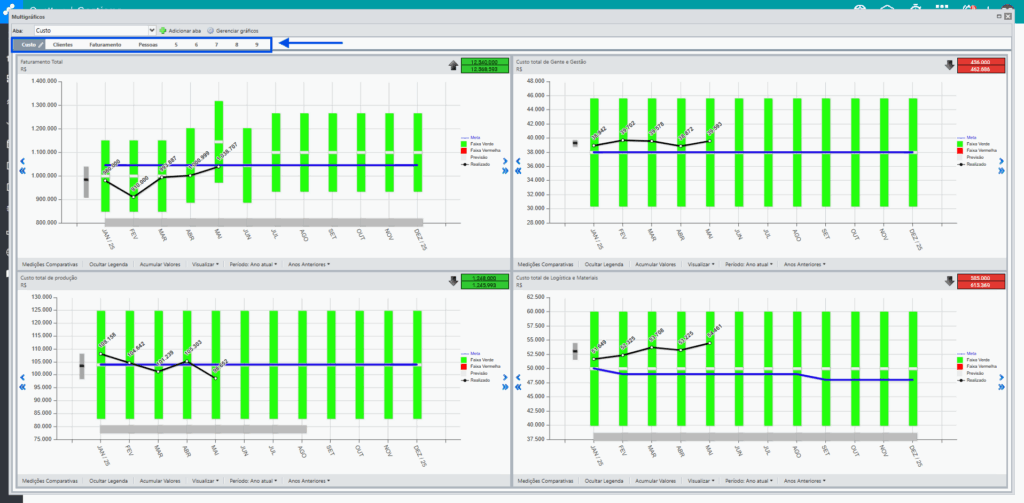Open Período: Ano atual dropdown on Gente e Gestão chart
Viewport: 1024px width, 503px height.
coord(750,265)
